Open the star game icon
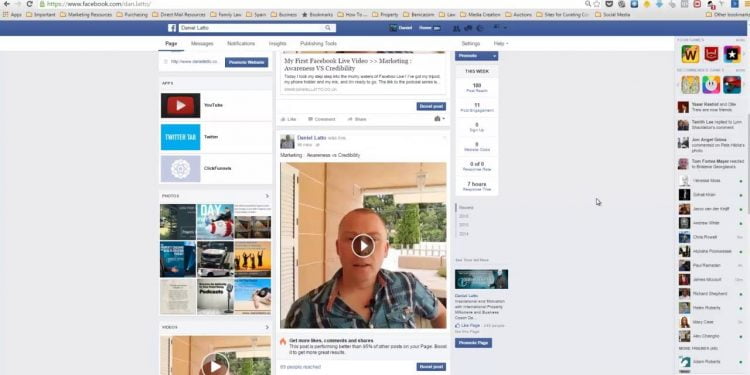Screen dimensions: 750x375 tap(732, 55)
